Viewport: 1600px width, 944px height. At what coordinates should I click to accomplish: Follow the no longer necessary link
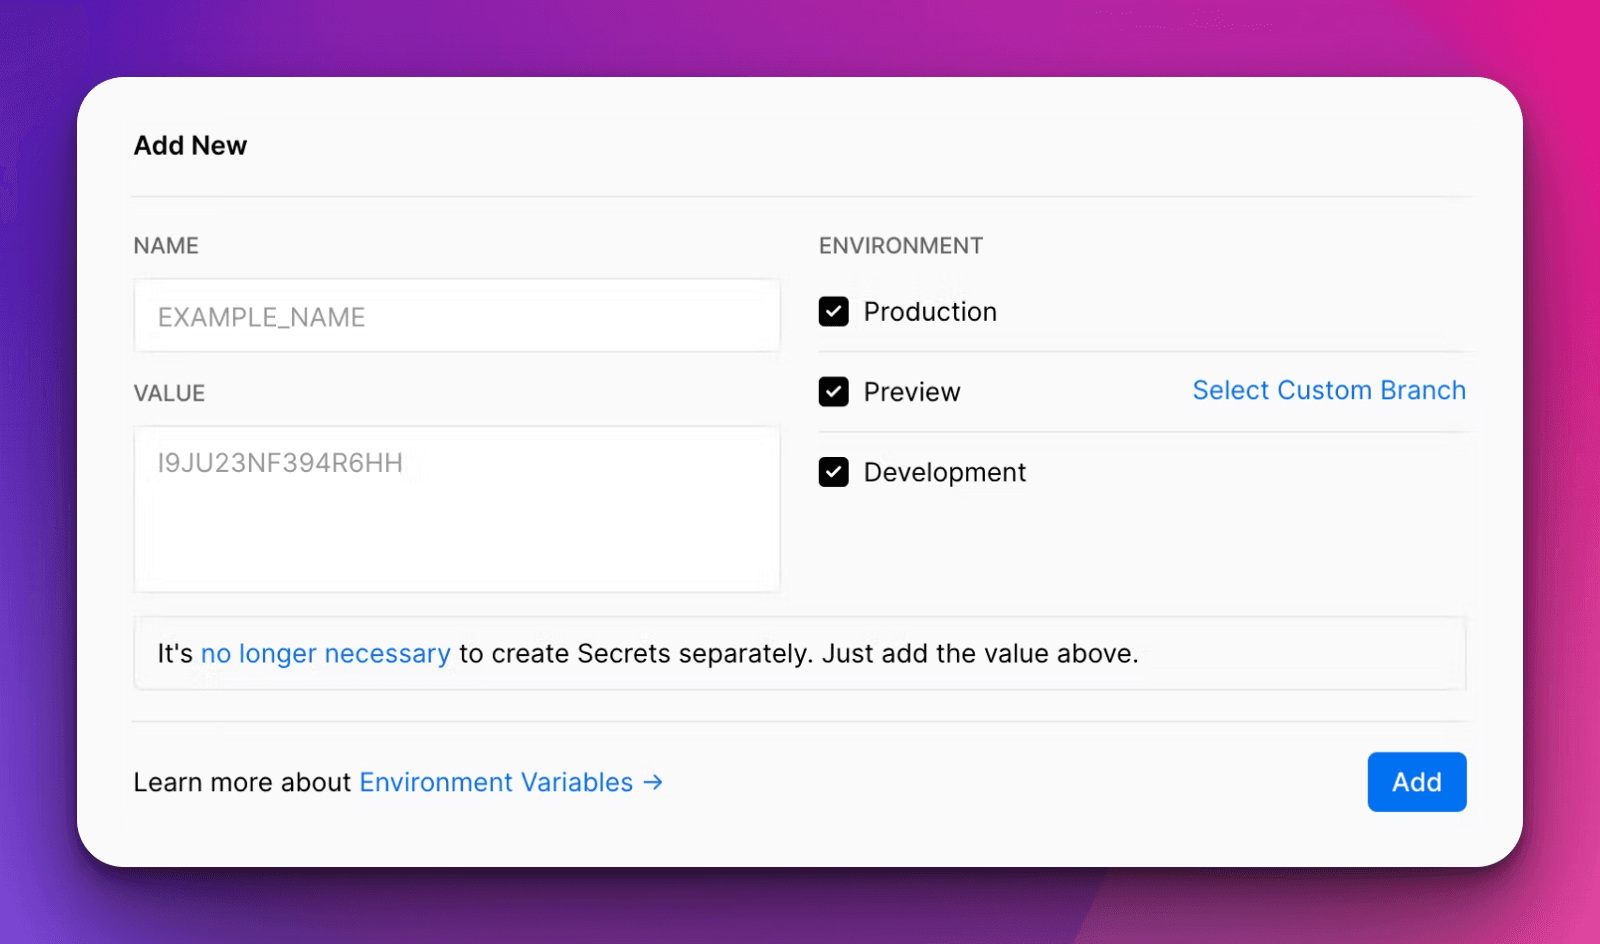[325, 653]
